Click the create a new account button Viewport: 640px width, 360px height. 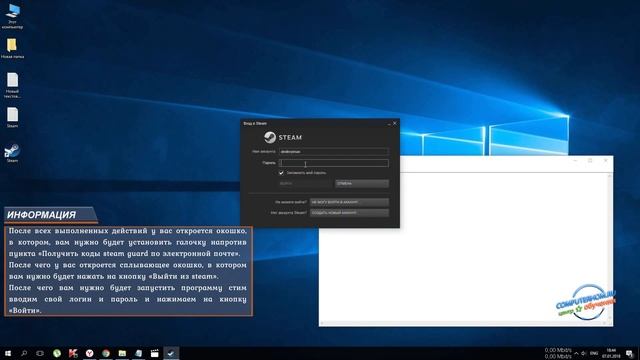pos(349,213)
